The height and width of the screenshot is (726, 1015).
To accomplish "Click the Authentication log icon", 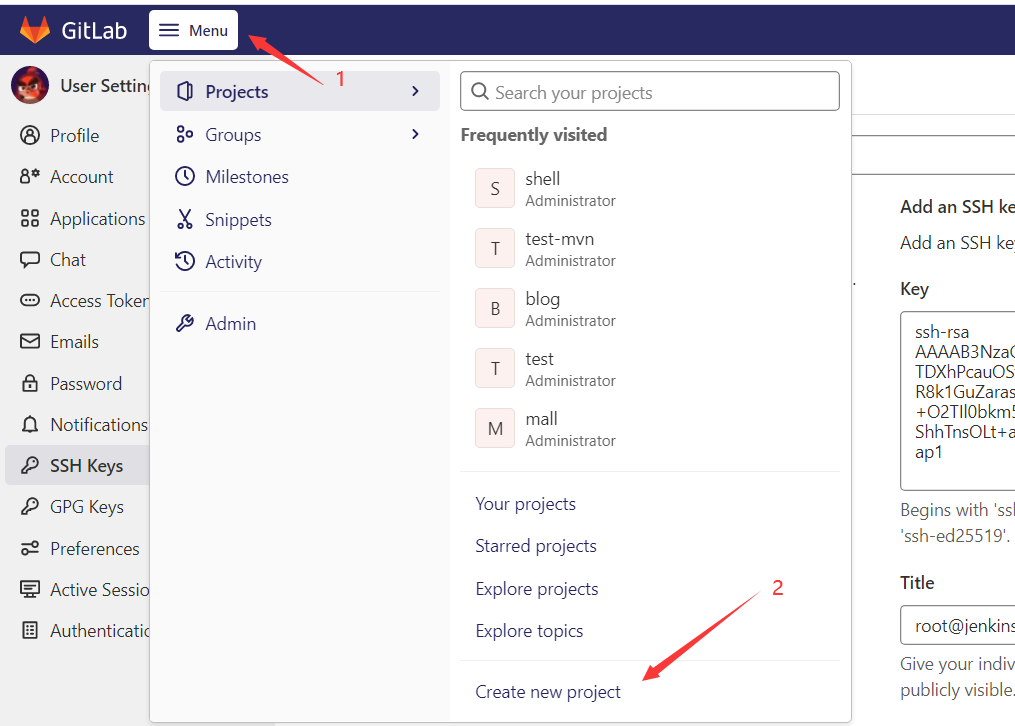I will point(30,630).
